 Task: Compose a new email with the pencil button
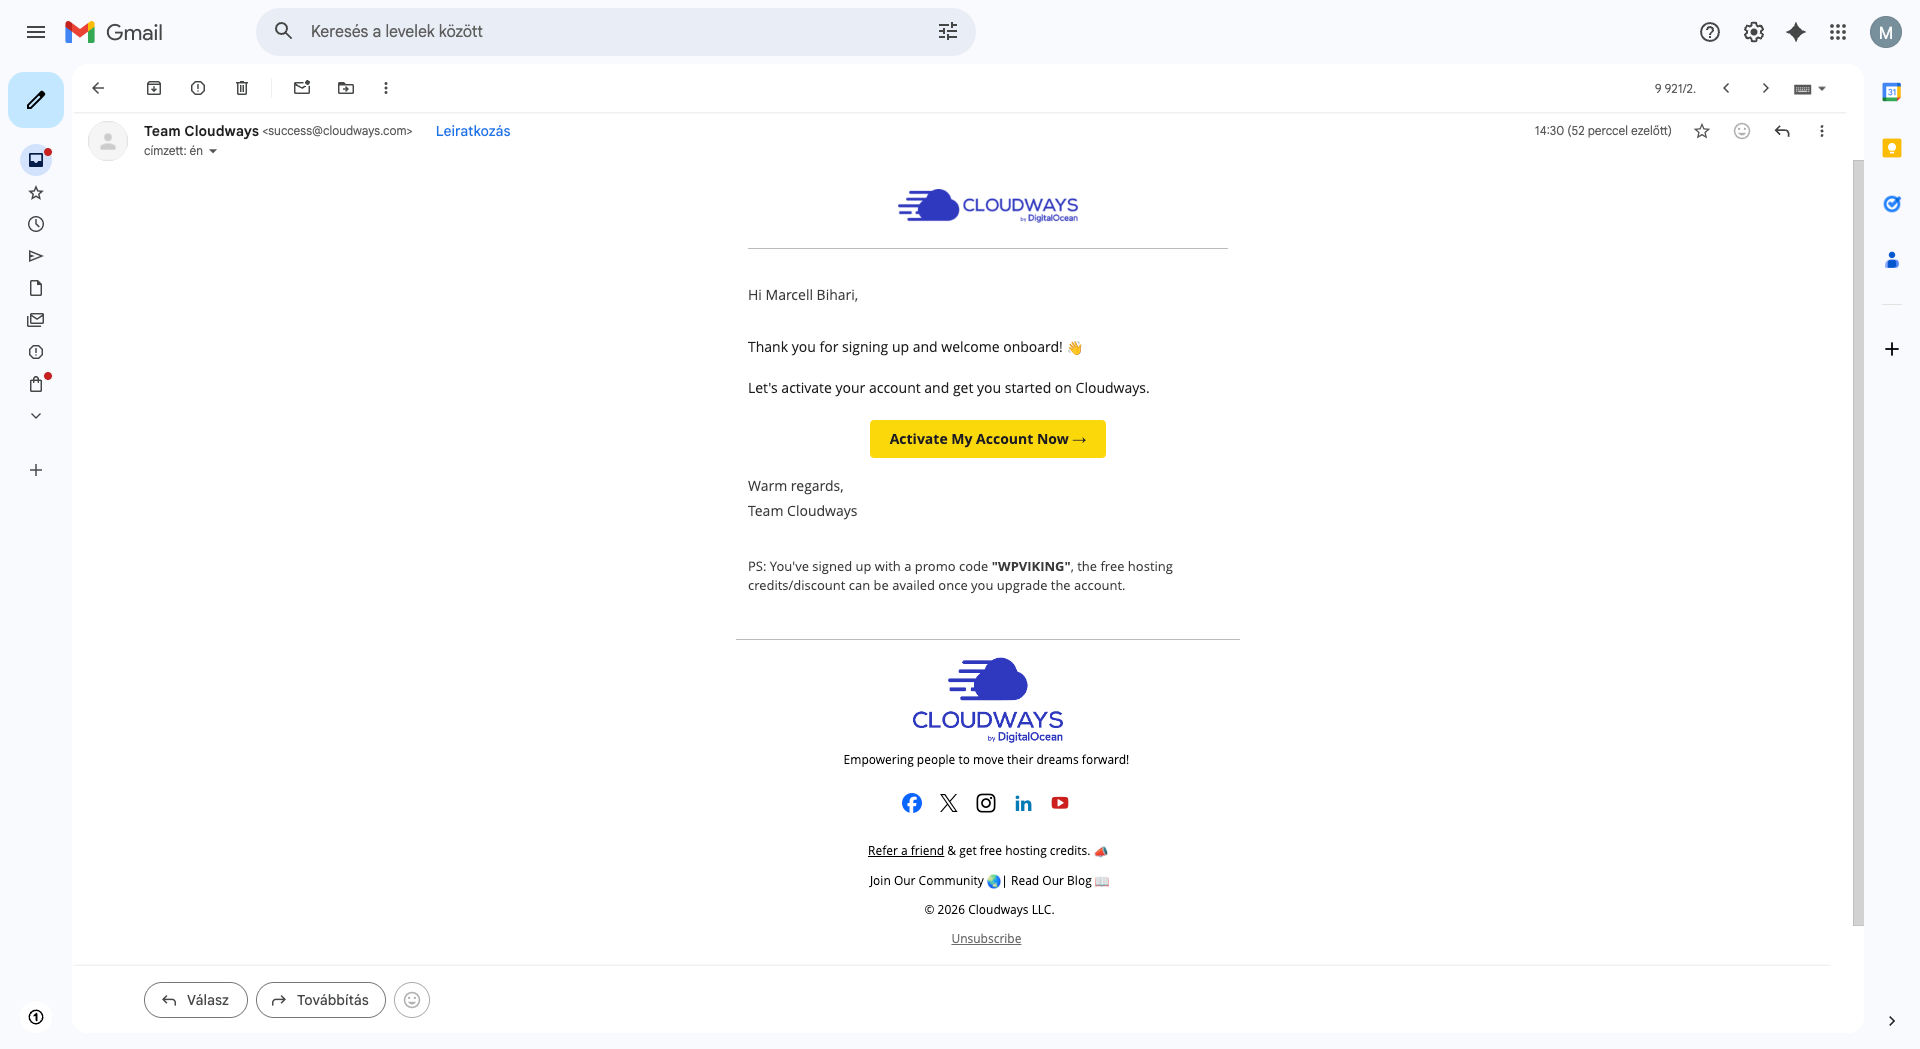36,100
